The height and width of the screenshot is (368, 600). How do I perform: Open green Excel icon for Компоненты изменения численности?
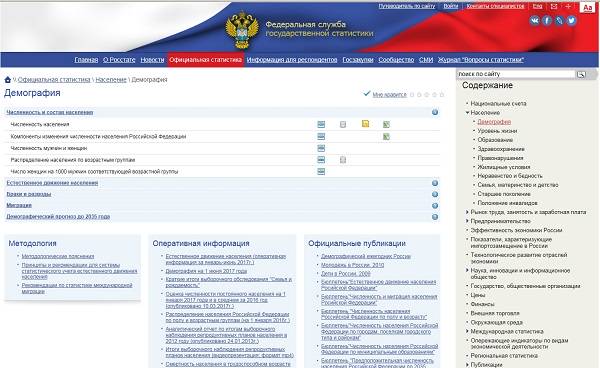coord(386,137)
